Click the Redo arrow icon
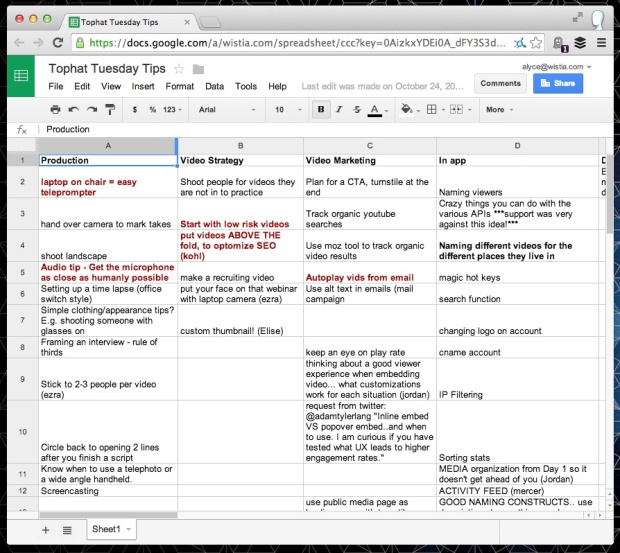 coord(92,109)
